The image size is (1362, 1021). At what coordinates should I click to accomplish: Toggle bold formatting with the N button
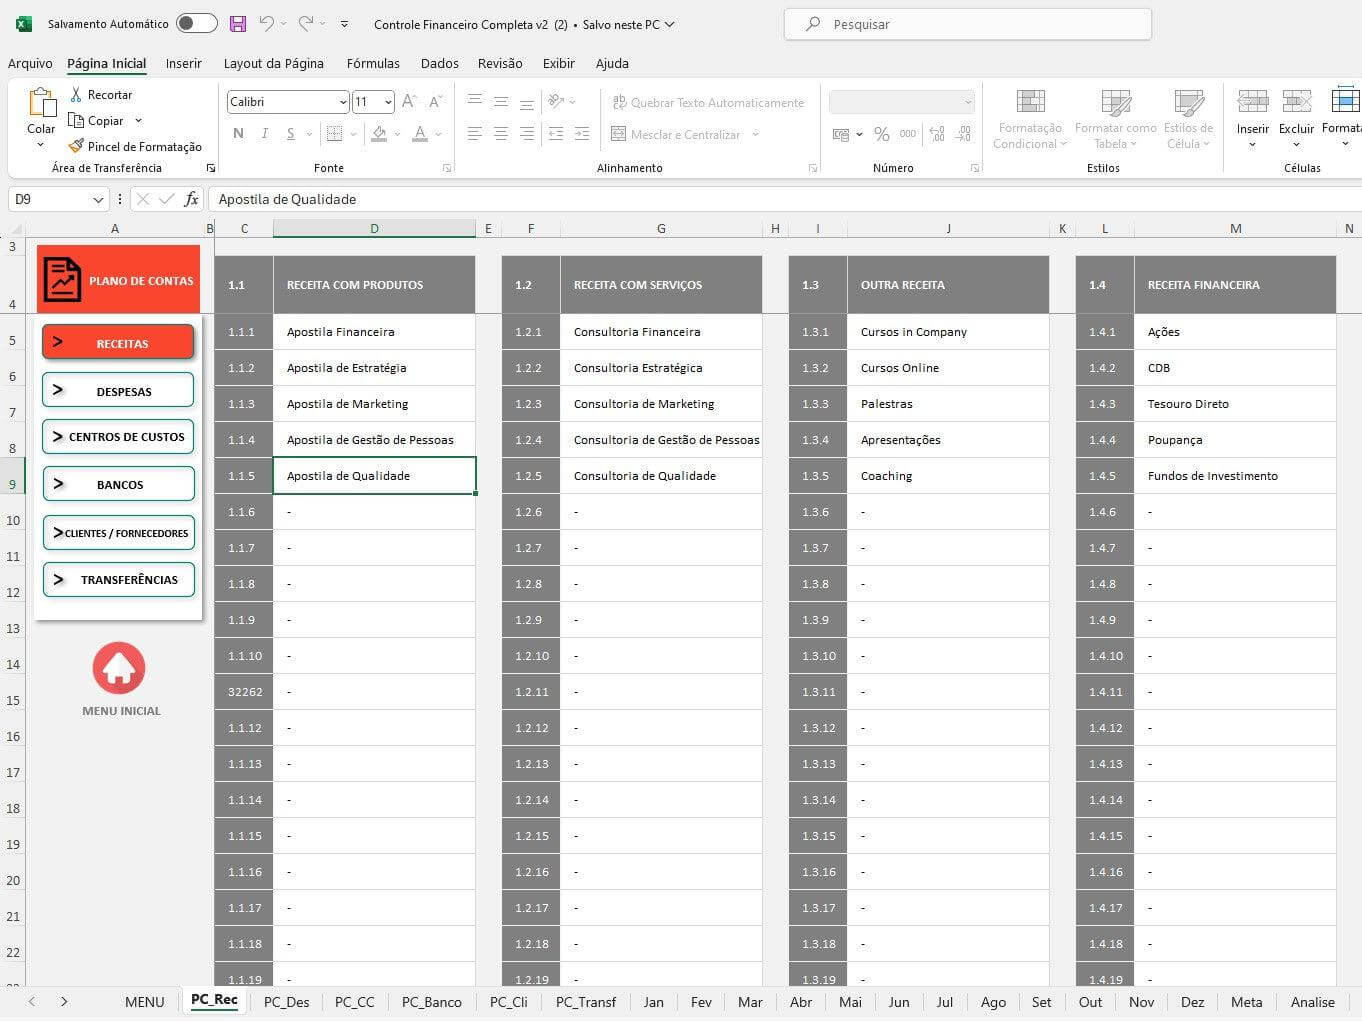pos(238,133)
